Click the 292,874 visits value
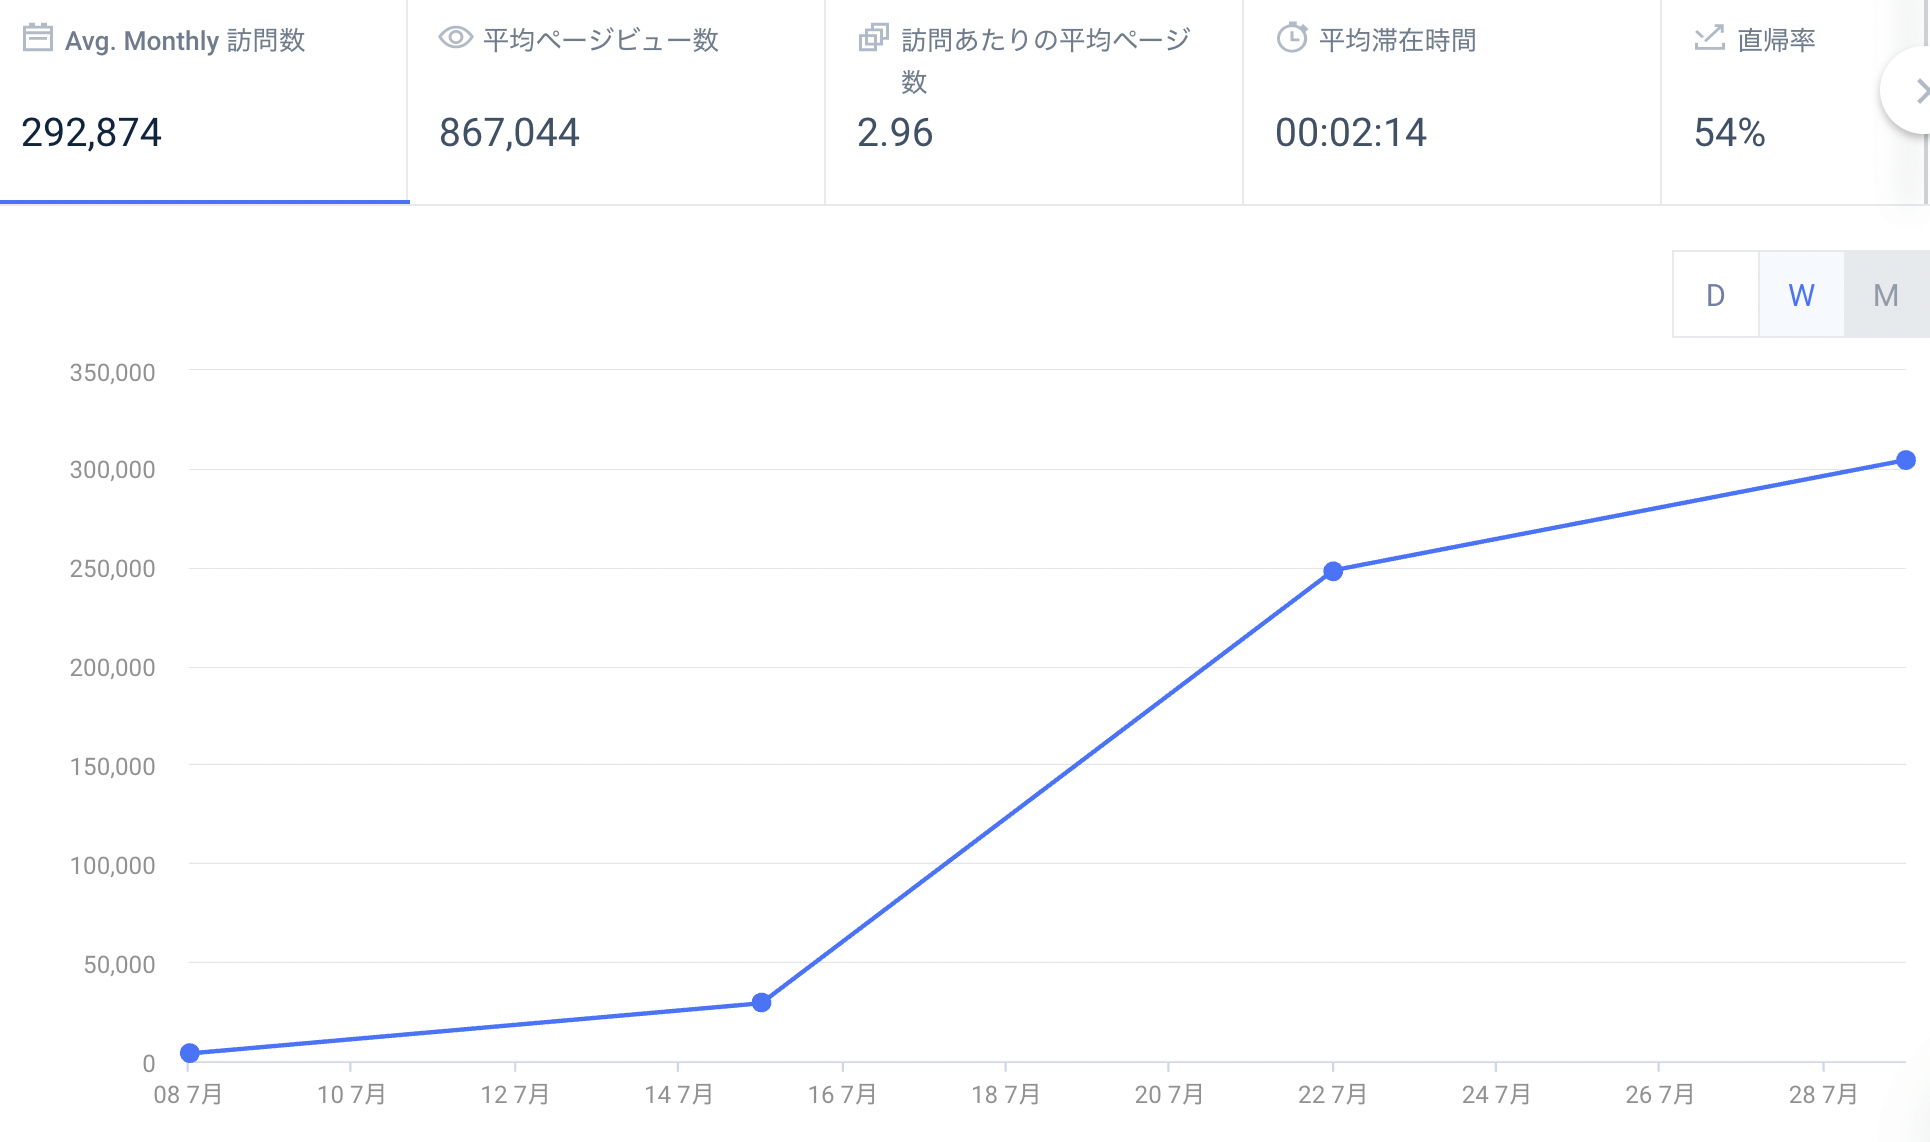The width and height of the screenshot is (1930, 1142). click(91, 133)
